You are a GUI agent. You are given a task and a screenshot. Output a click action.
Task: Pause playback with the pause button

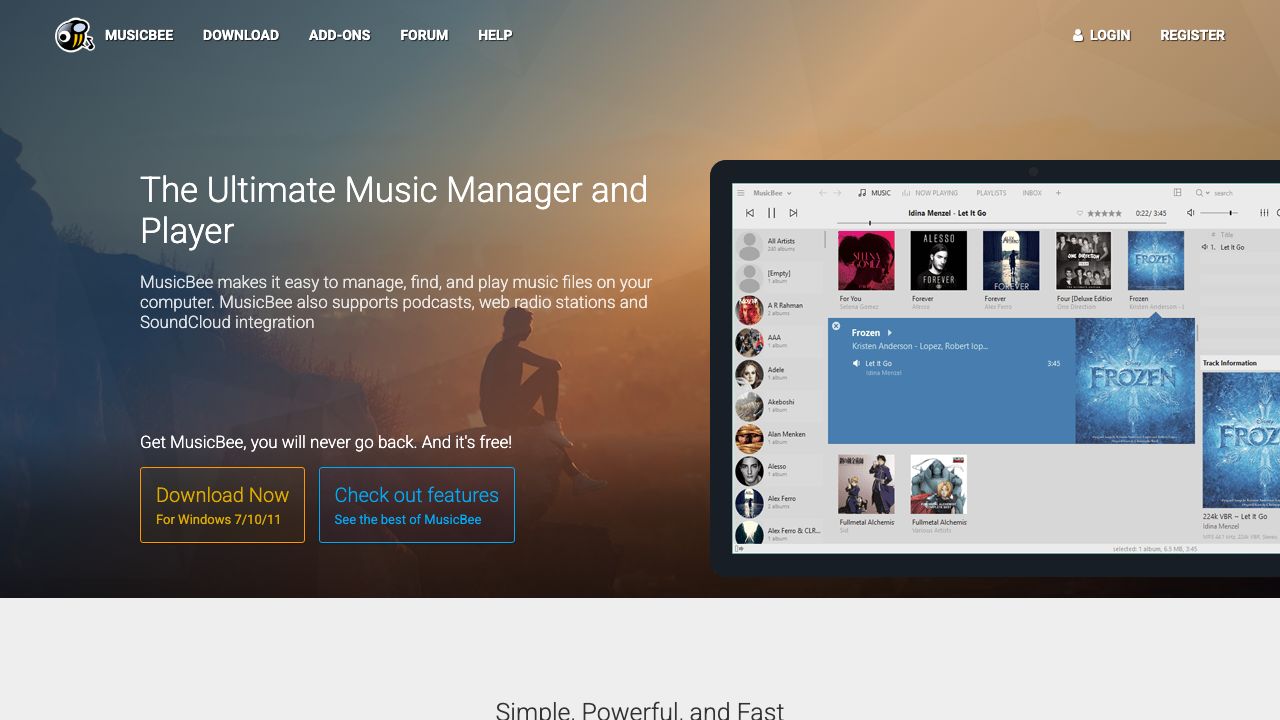(x=772, y=213)
